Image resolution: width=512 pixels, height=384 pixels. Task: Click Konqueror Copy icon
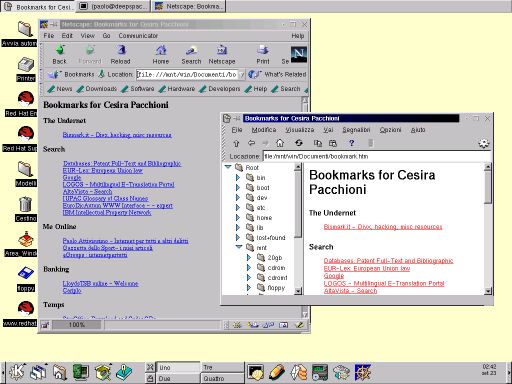coord(318,143)
